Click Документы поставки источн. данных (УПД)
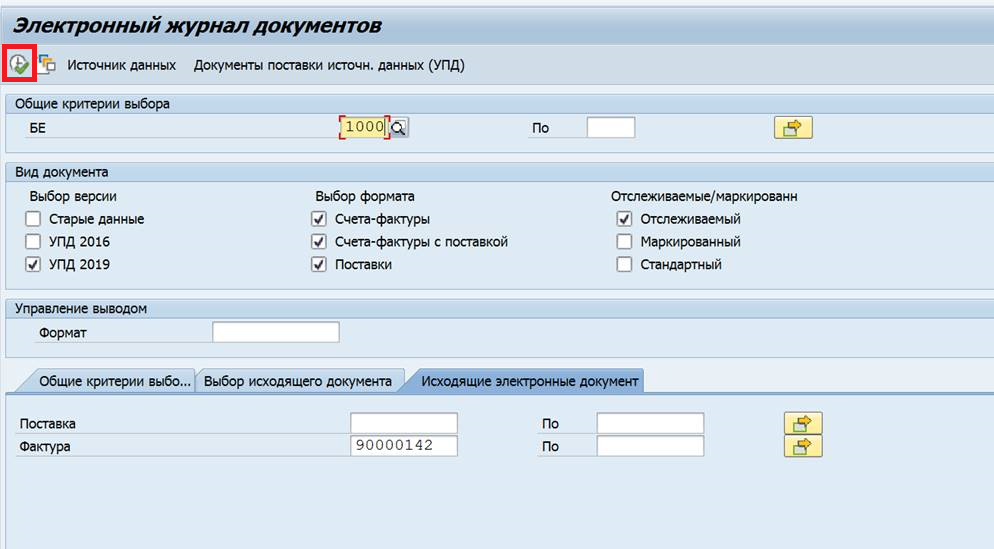The width and height of the screenshot is (994, 549). (x=329, y=65)
